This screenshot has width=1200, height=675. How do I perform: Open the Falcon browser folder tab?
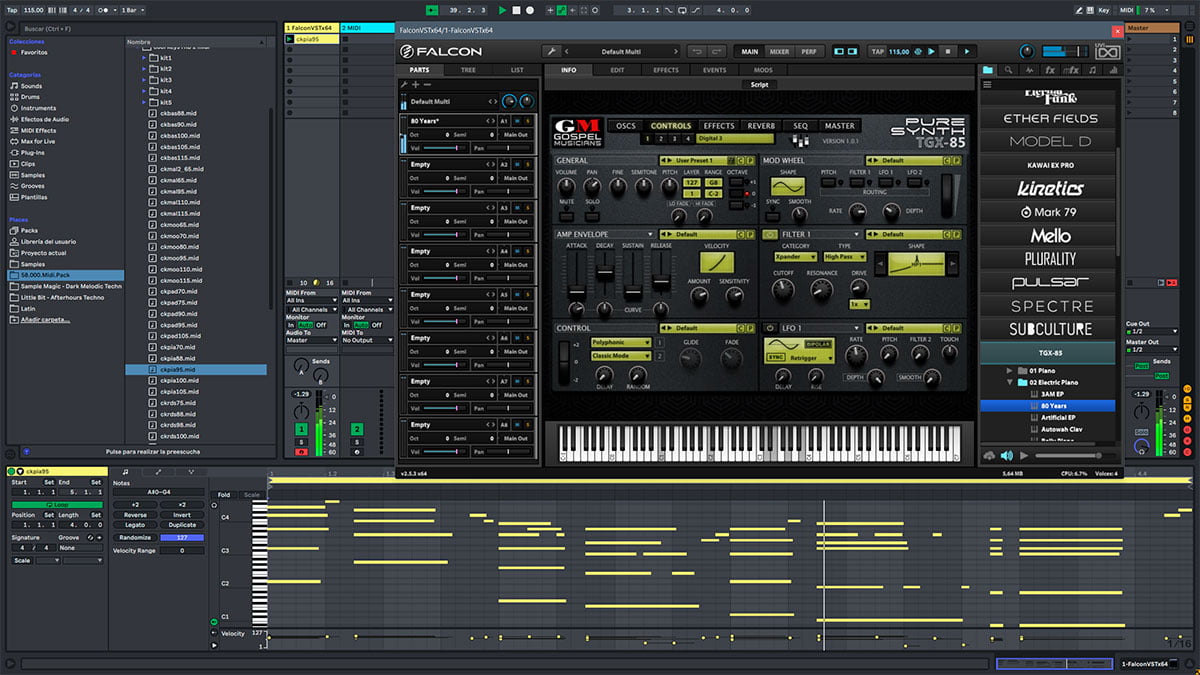click(988, 70)
